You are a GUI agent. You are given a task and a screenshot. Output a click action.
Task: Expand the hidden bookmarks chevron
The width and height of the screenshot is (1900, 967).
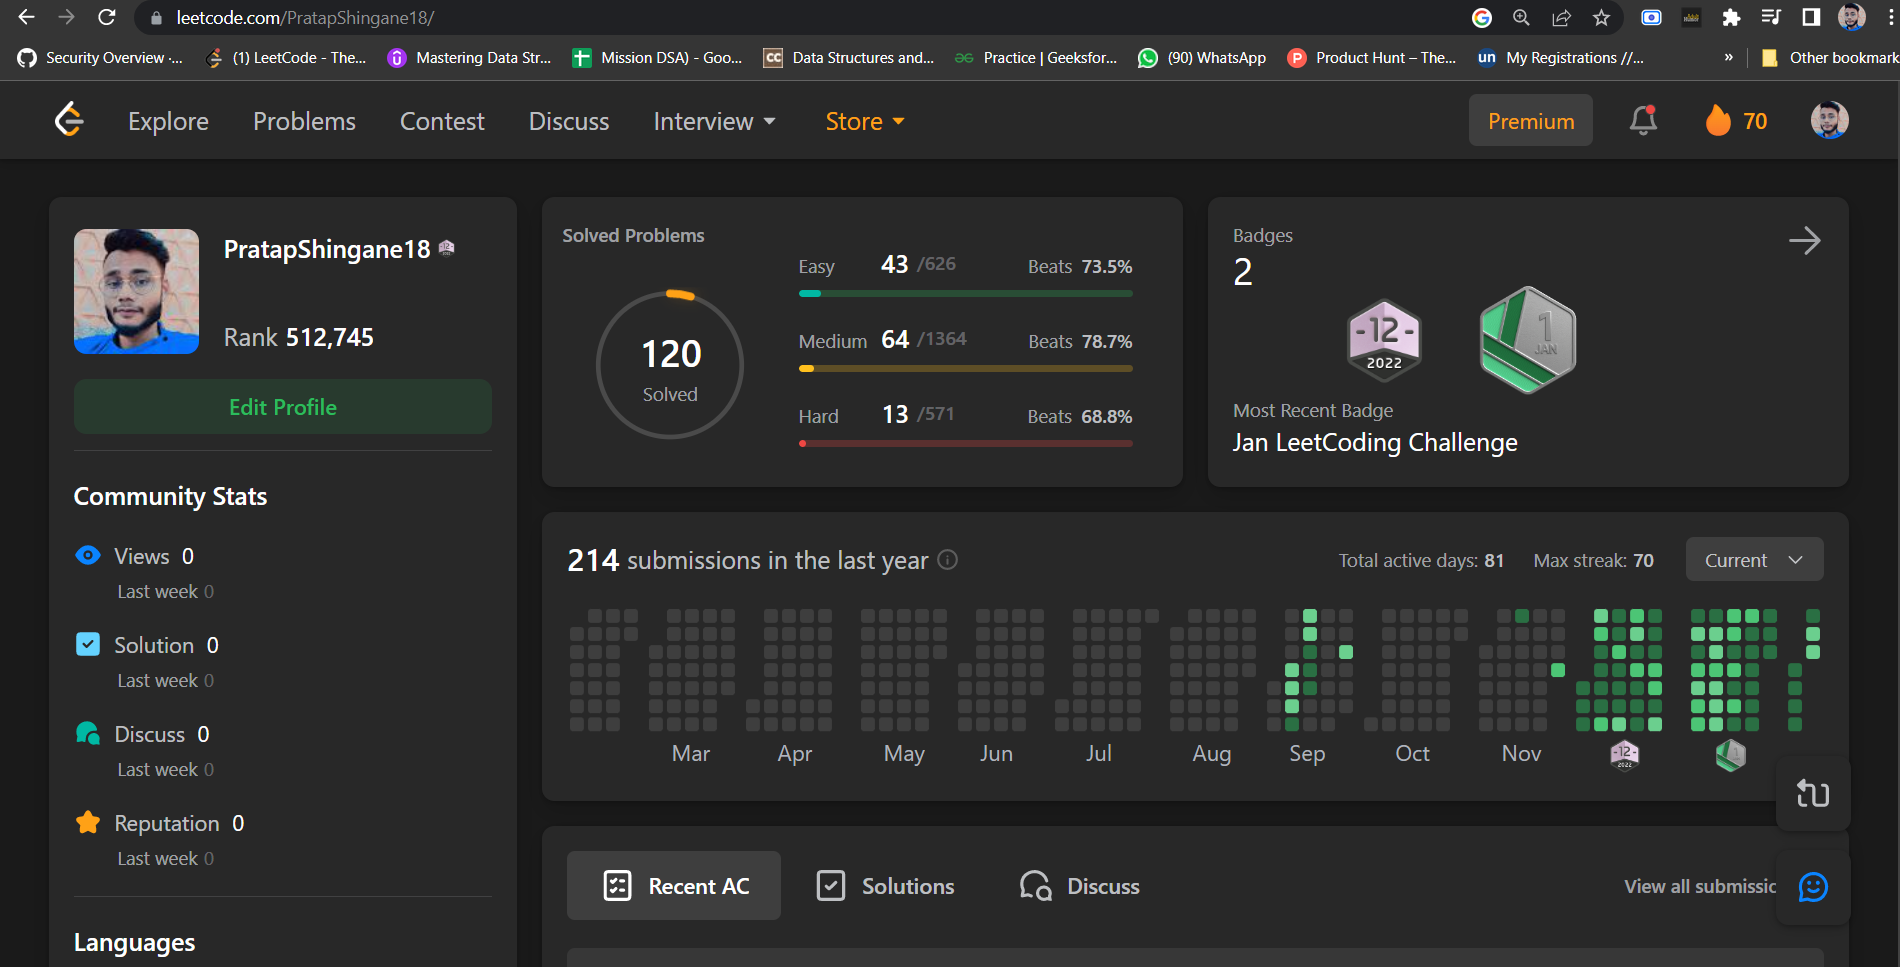tap(1728, 57)
